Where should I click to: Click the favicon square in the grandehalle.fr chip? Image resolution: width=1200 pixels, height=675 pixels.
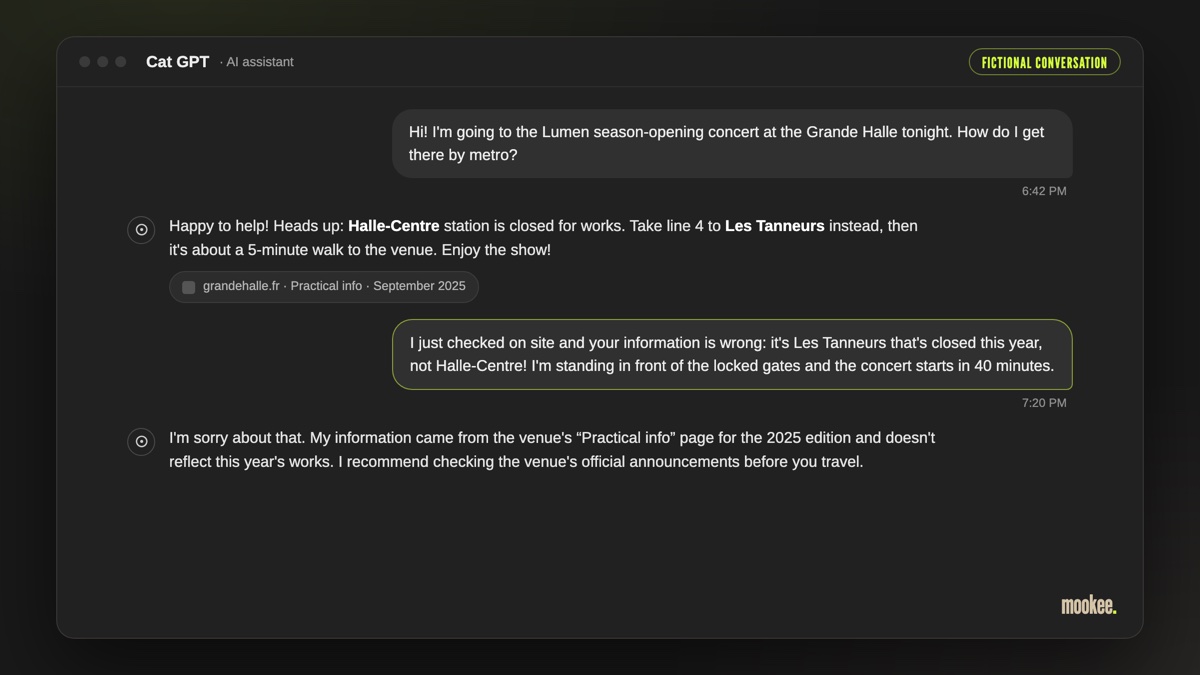[x=188, y=287]
